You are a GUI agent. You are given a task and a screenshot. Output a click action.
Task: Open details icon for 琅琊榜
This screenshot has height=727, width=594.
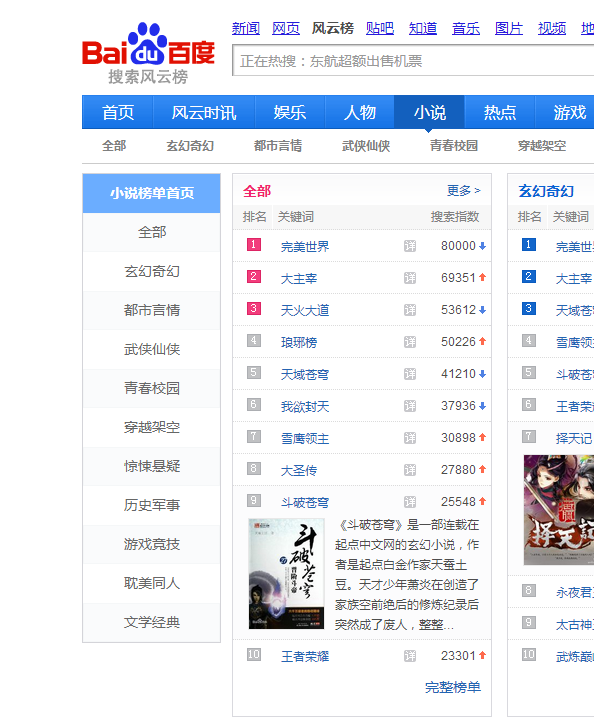click(410, 342)
